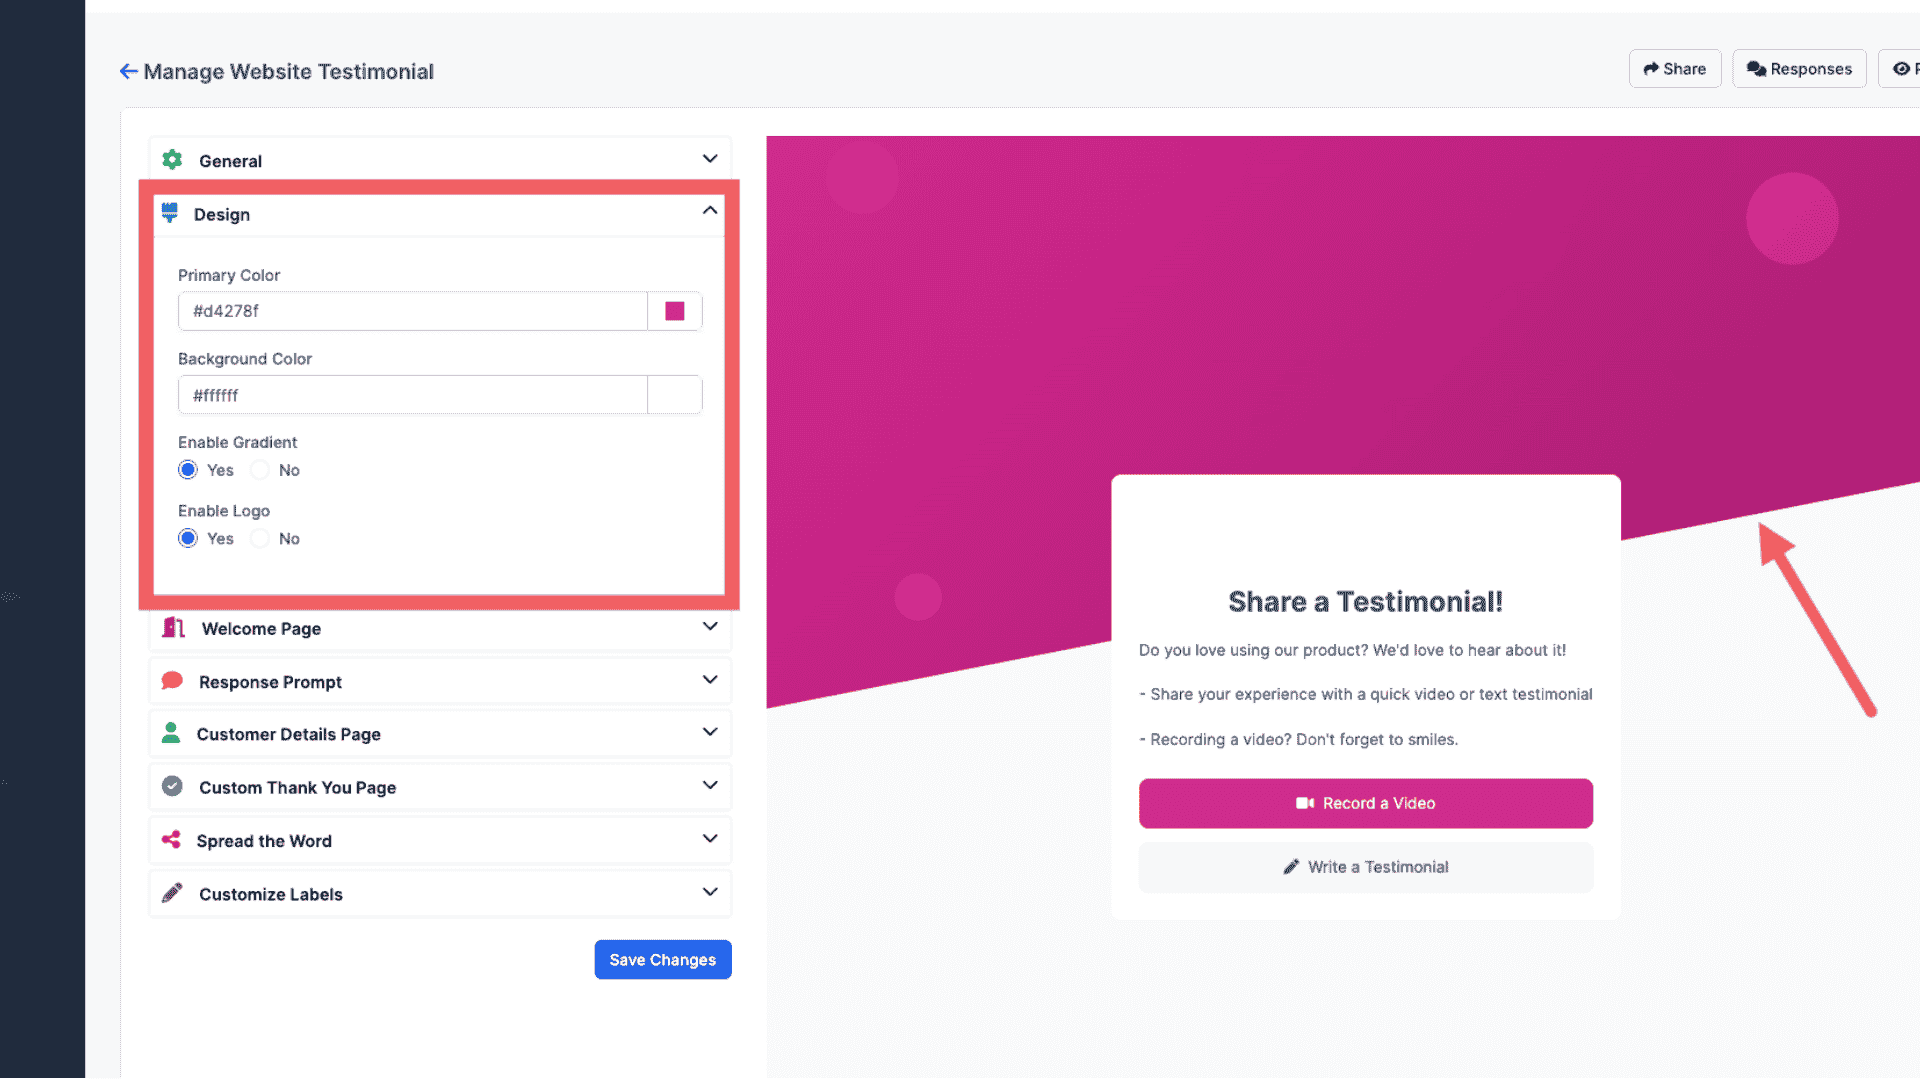
Task: Click the General gear icon
Action: [x=172, y=160]
